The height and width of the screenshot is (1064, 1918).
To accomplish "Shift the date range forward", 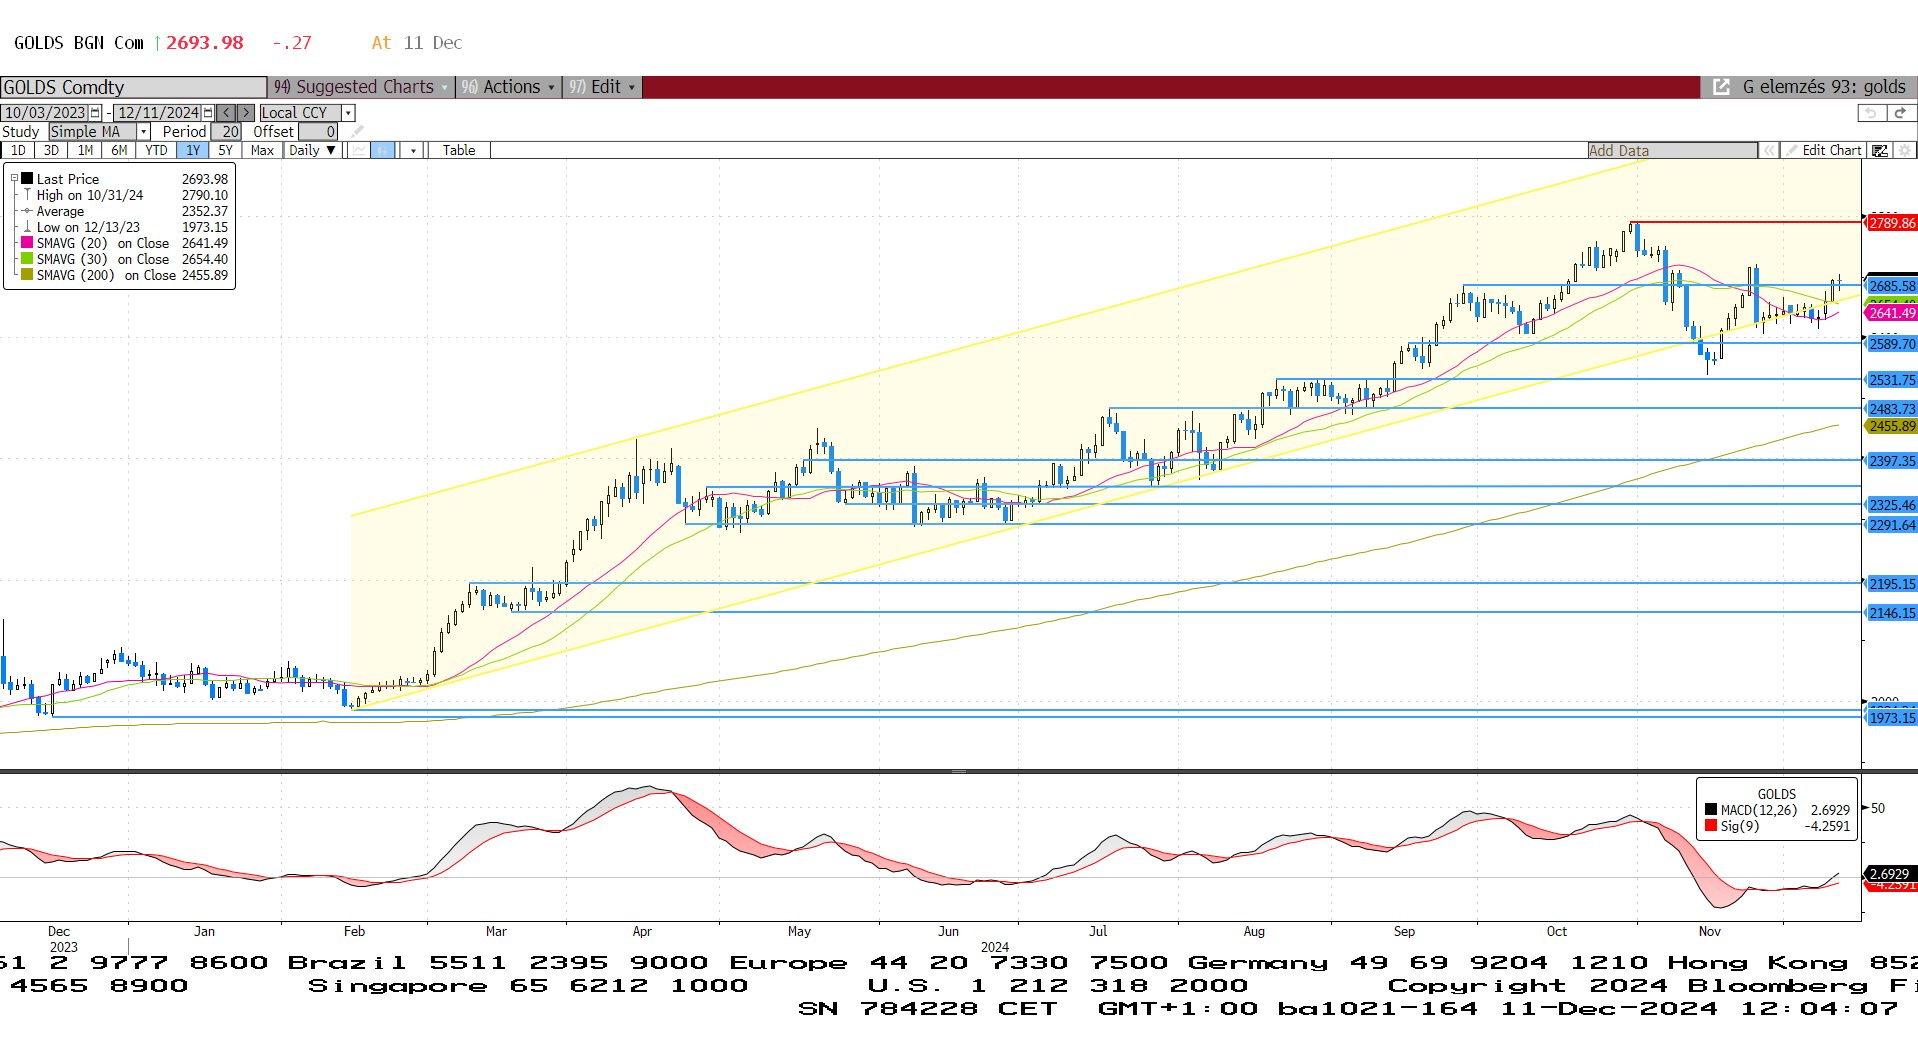I will click(246, 113).
